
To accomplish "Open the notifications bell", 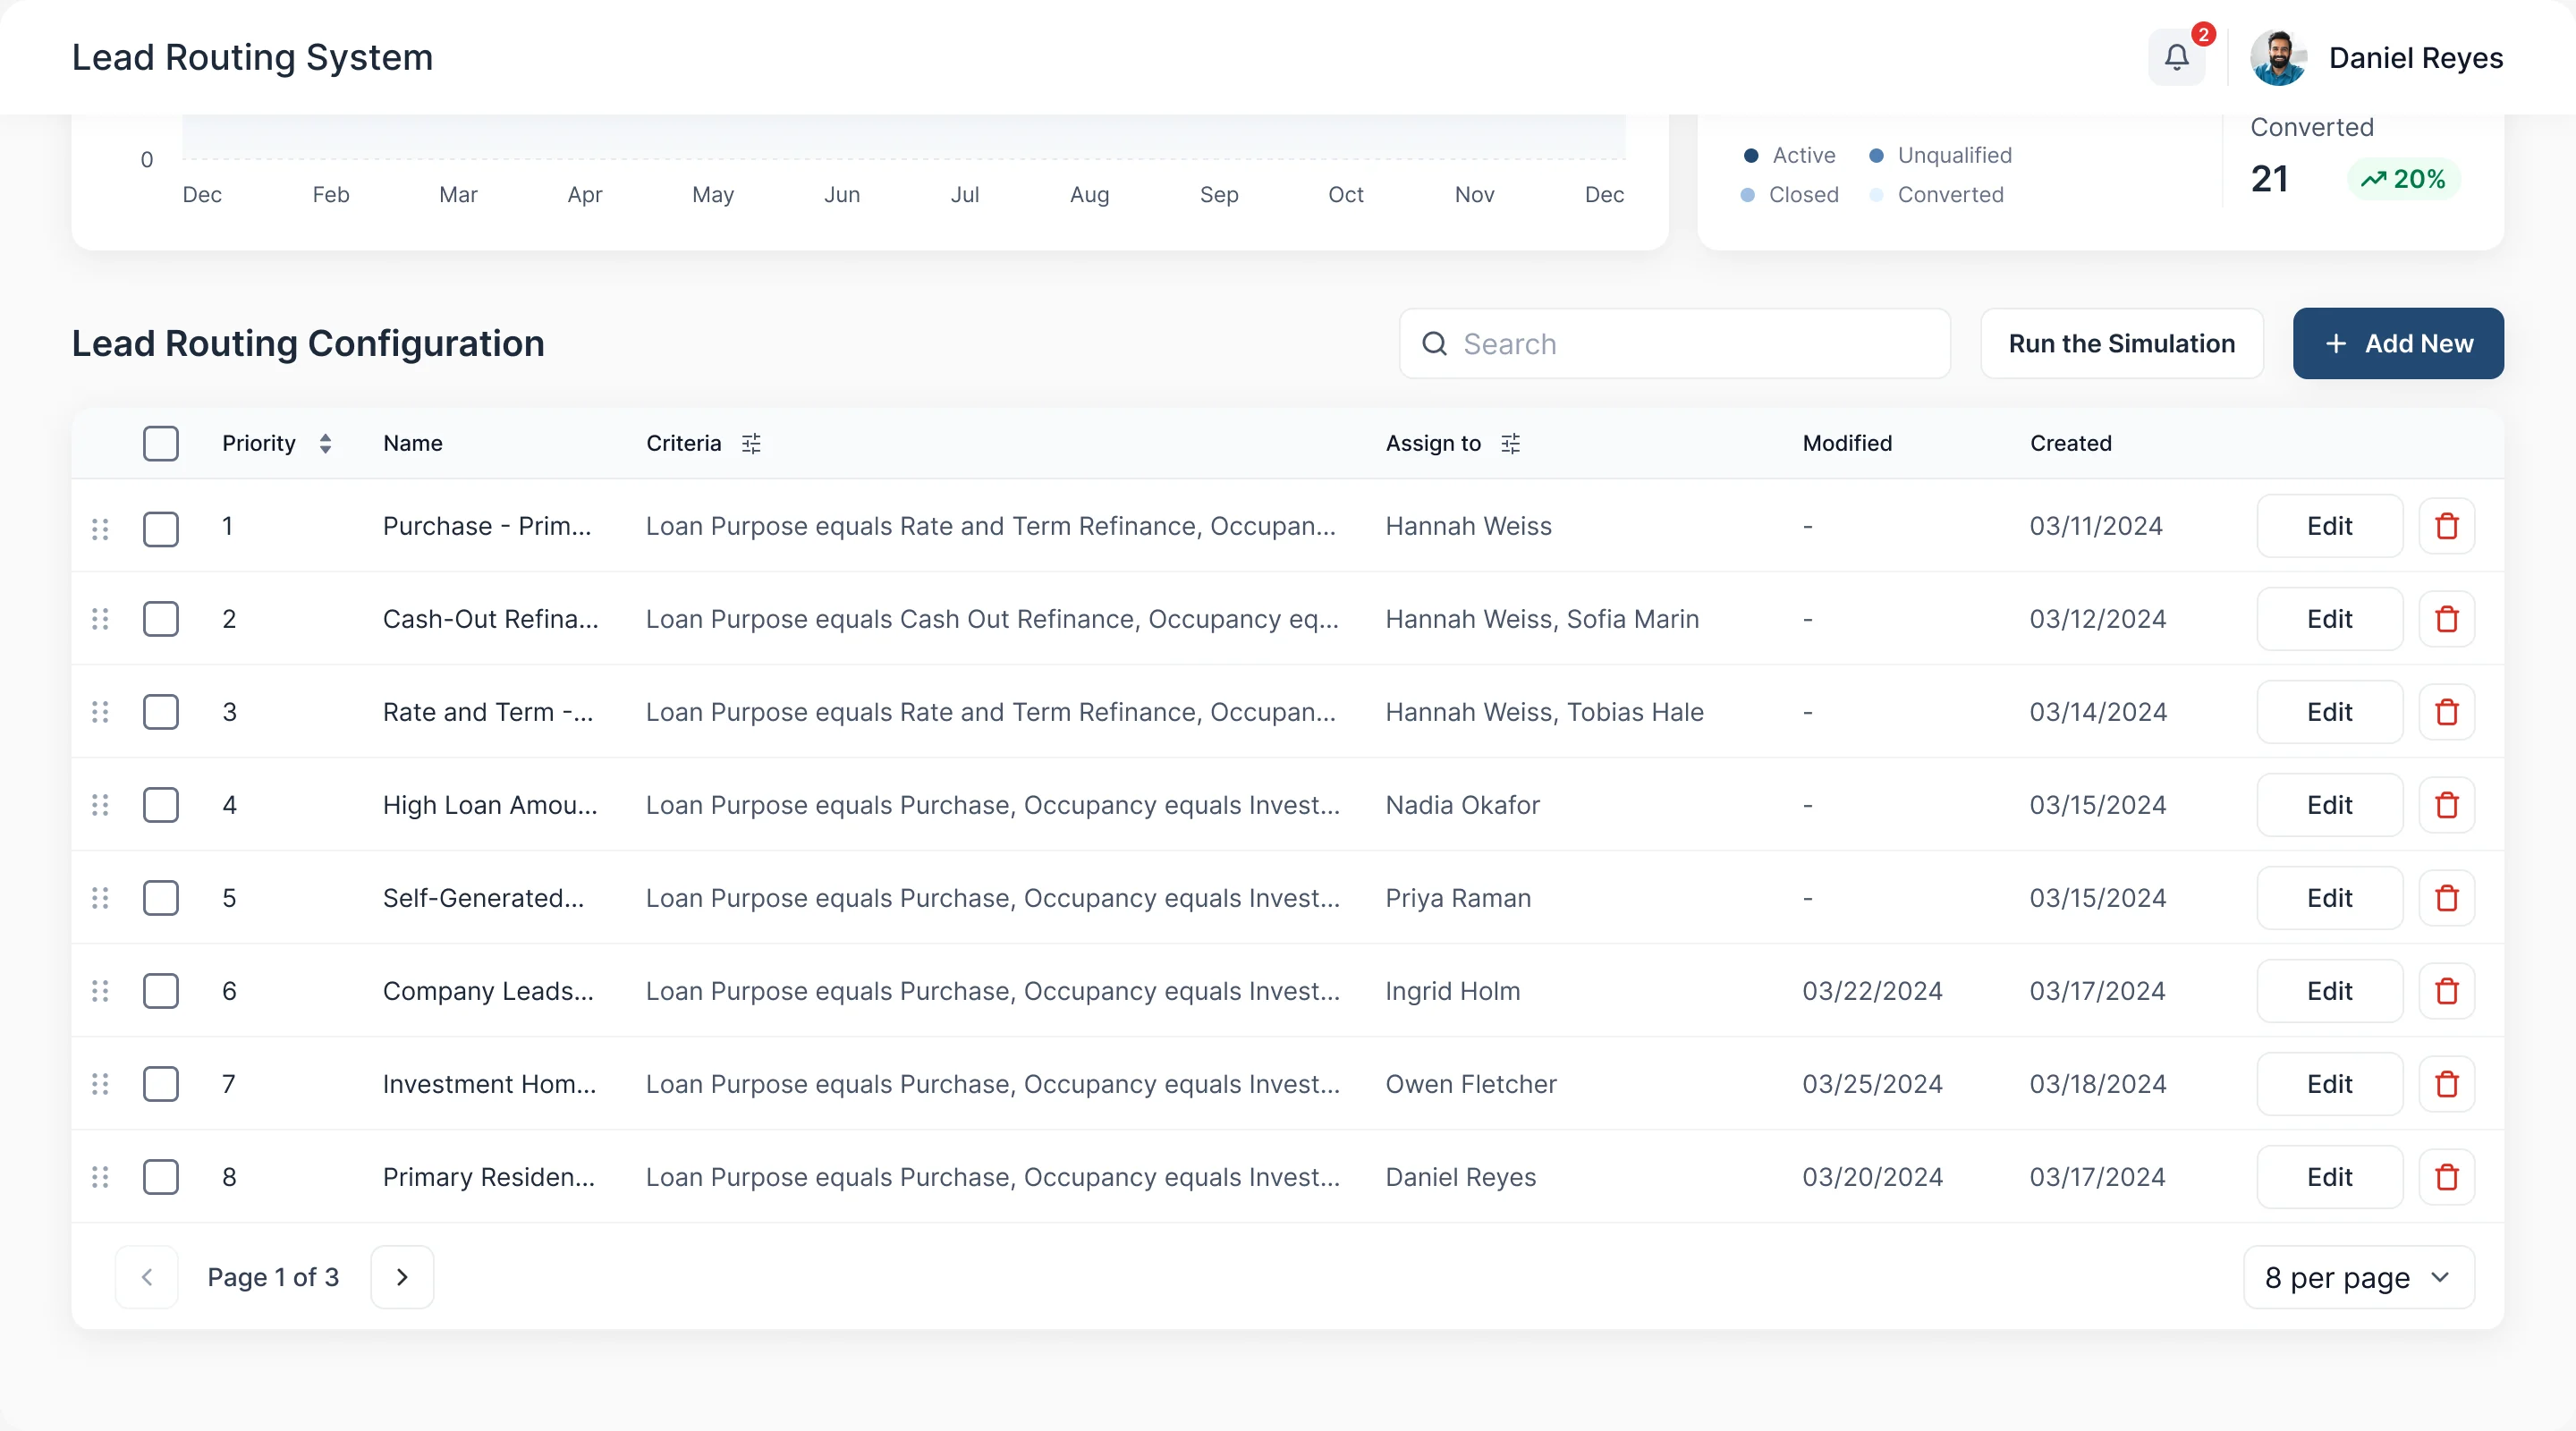I will [2176, 57].
